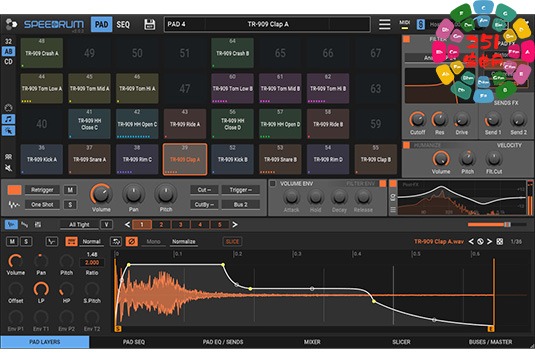Click the end marker E in waveform
The image size is (535, 363).
click(491, 329)
